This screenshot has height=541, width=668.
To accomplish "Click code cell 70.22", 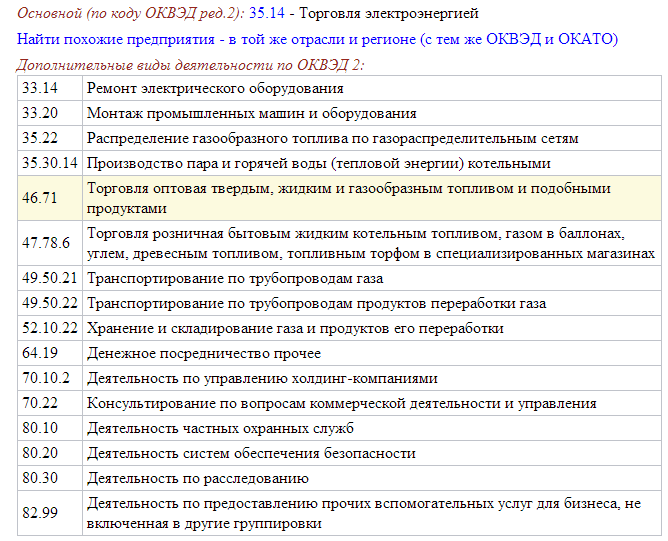I will point(50,403).
